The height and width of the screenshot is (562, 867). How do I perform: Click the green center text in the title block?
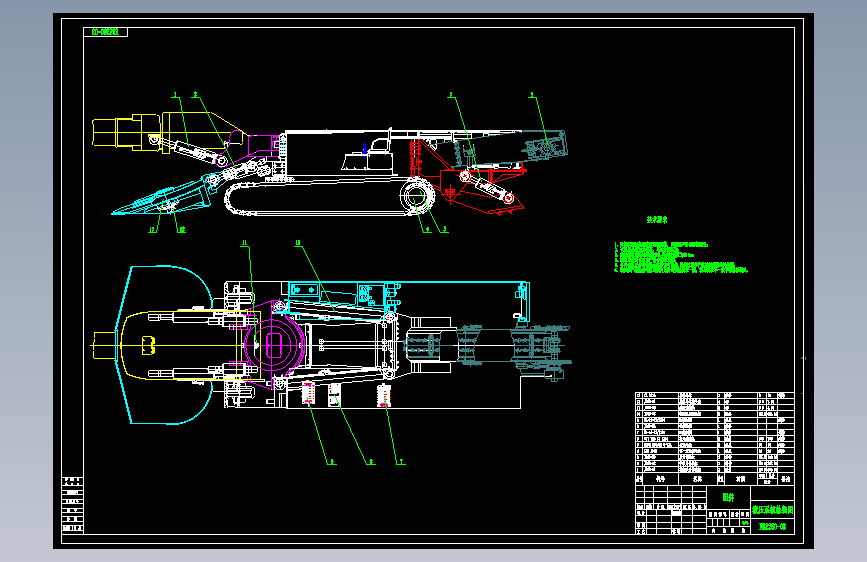click(729, 497)
